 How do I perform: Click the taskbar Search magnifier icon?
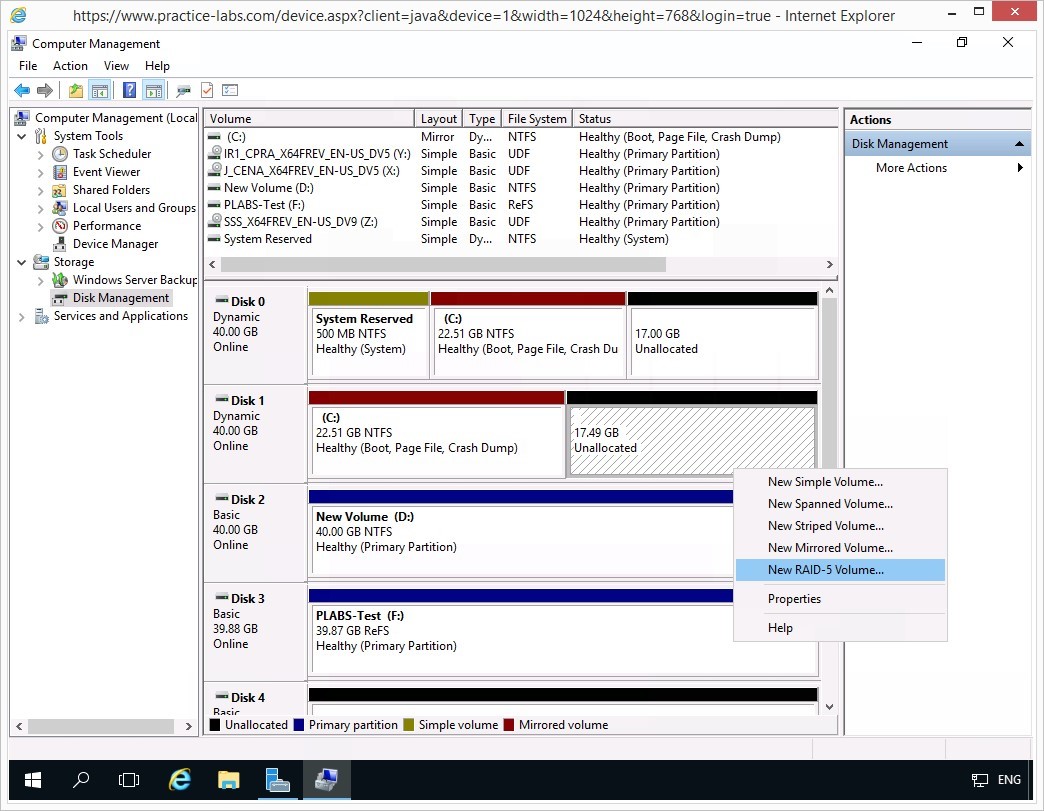point(82,780)
